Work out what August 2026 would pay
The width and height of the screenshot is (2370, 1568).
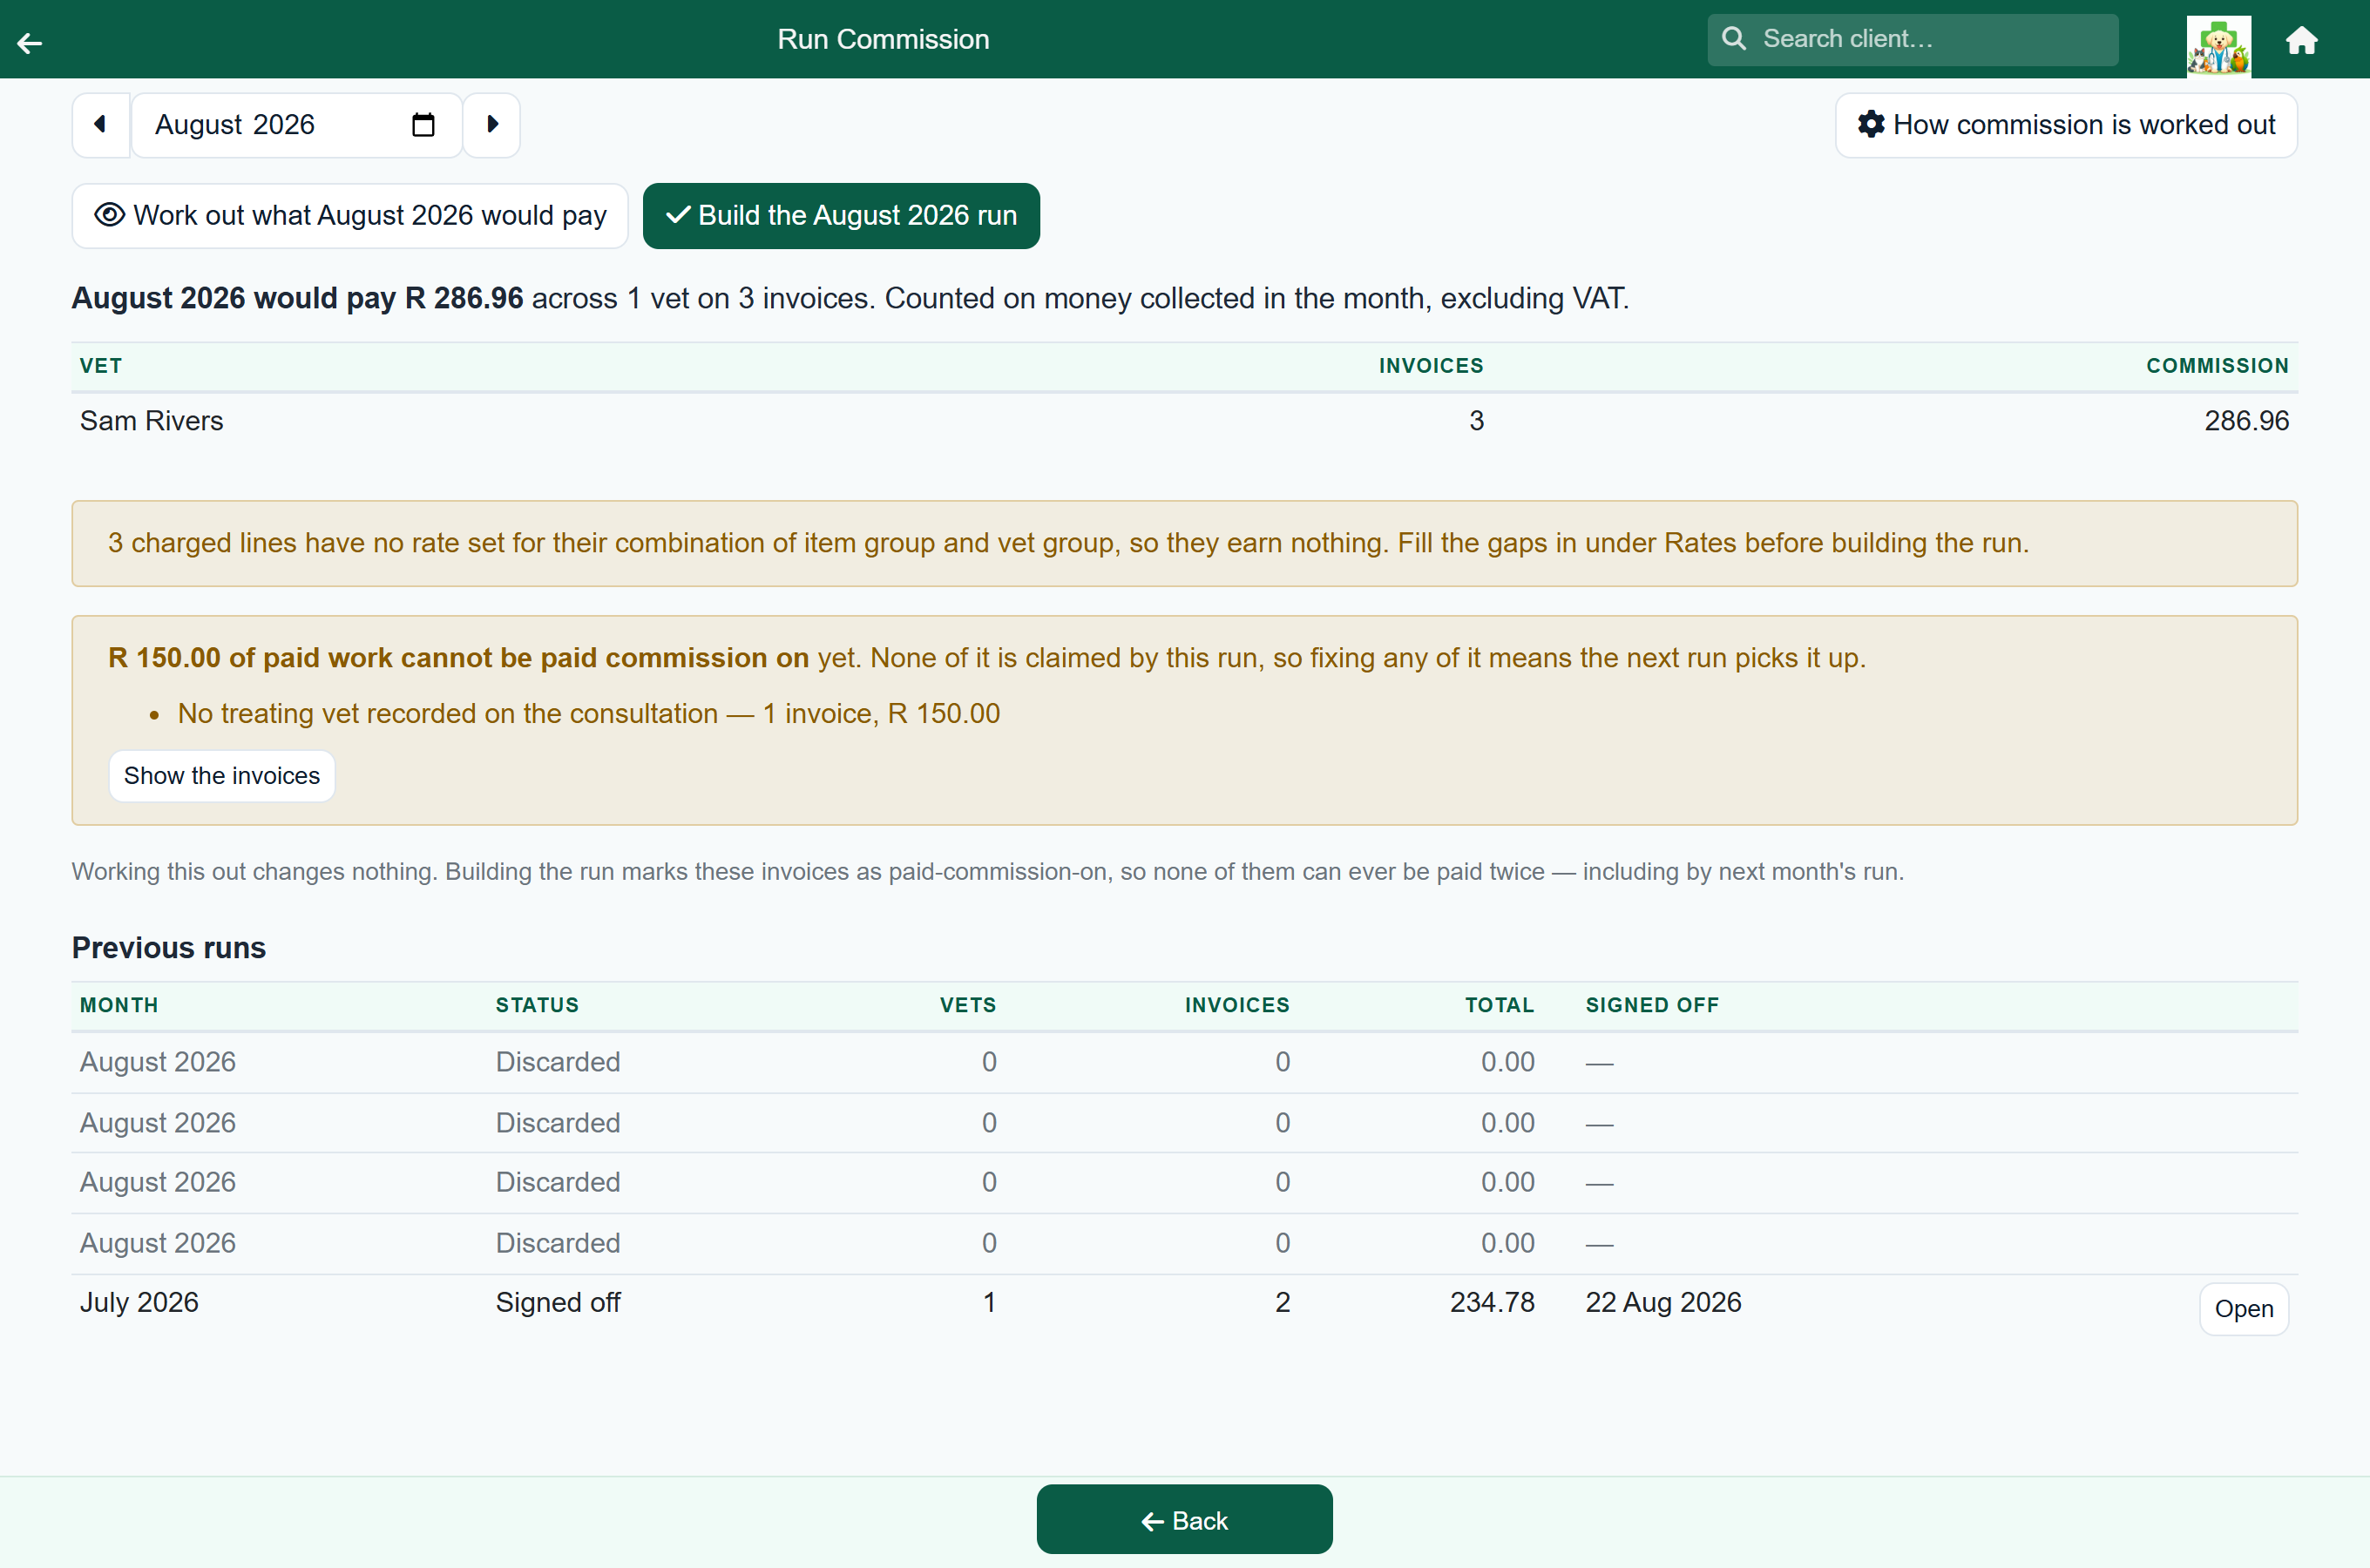tap(350, 216)
